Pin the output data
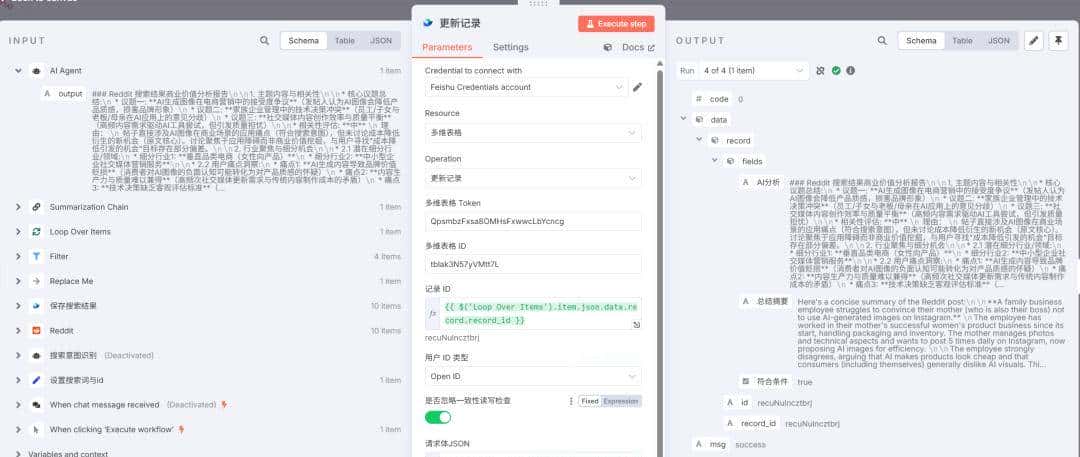1080x457 pixels. click(x=1058, y=41)
